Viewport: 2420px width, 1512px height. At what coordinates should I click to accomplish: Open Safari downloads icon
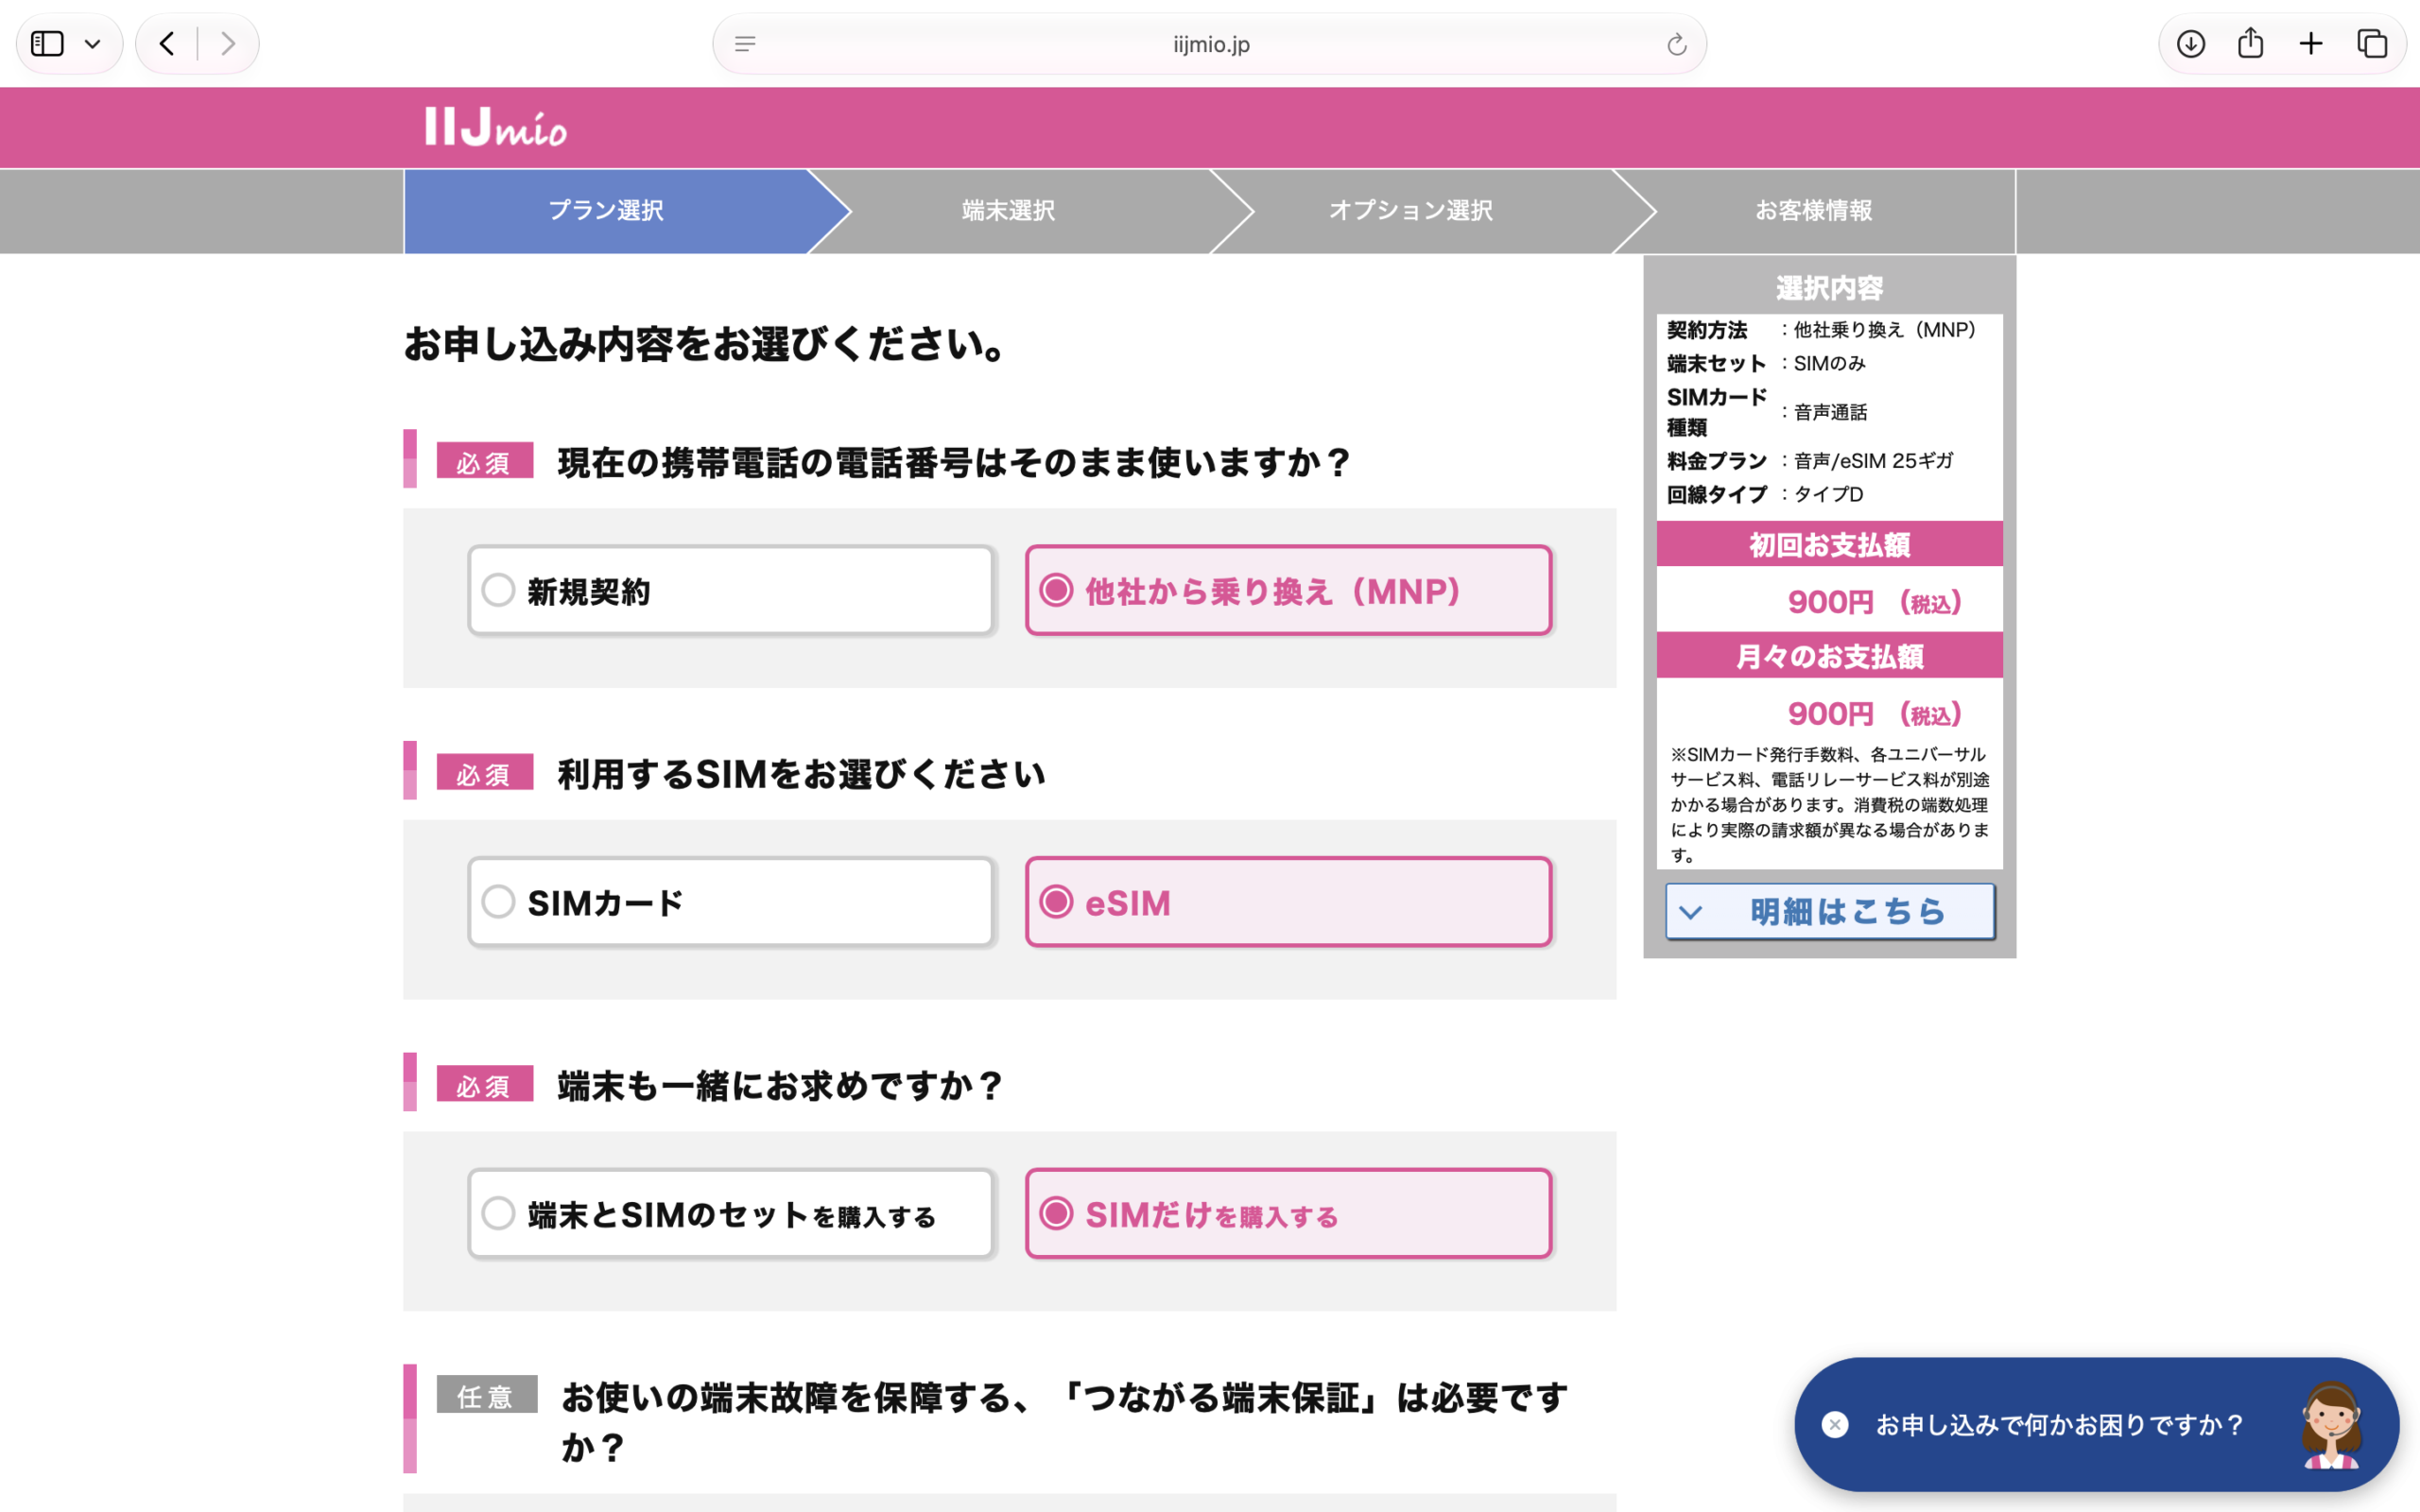[2190, 44]
